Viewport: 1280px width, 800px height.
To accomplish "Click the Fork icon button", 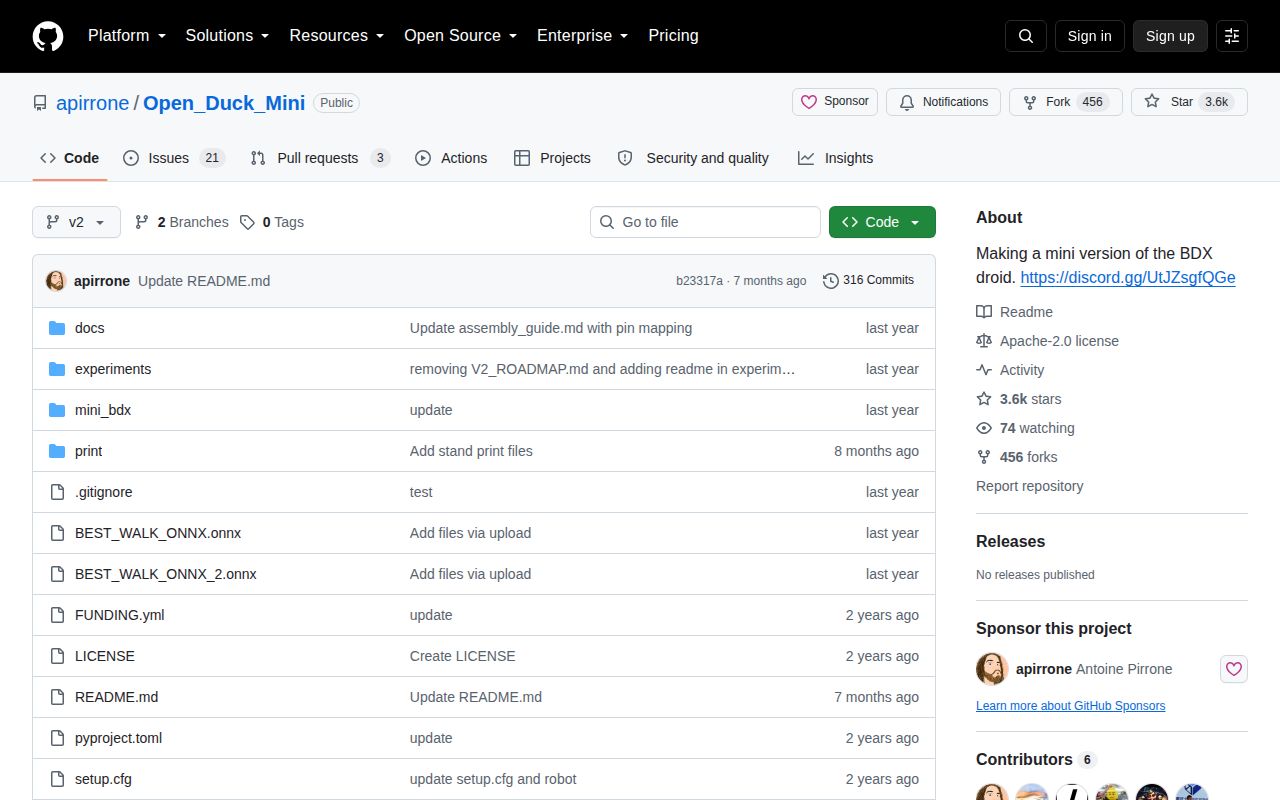I will click(x=1030, y=102).
